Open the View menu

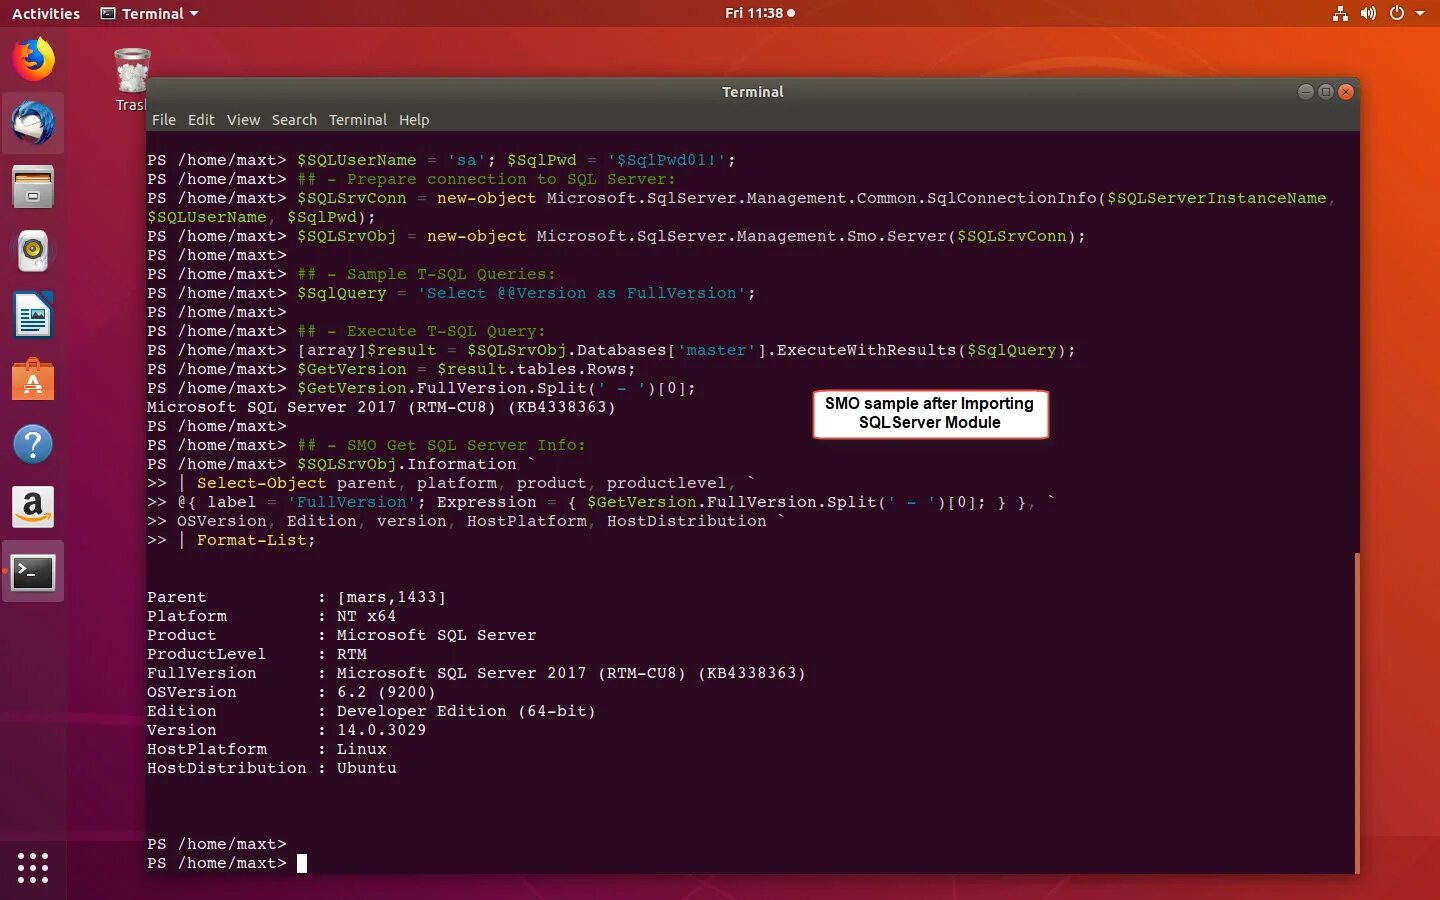tap(243, 120)
